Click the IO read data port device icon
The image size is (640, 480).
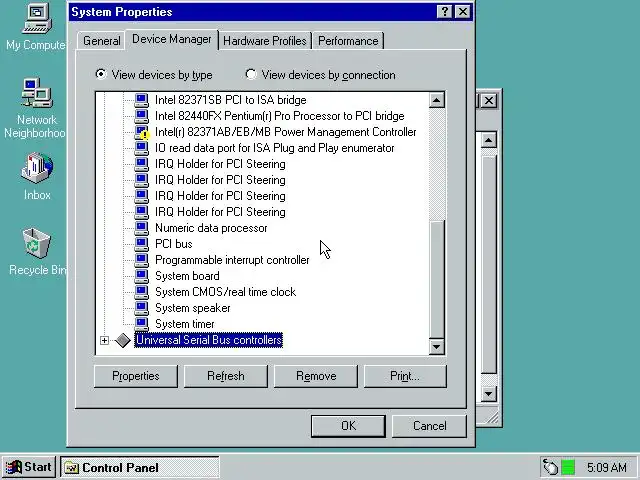(142, 148)
